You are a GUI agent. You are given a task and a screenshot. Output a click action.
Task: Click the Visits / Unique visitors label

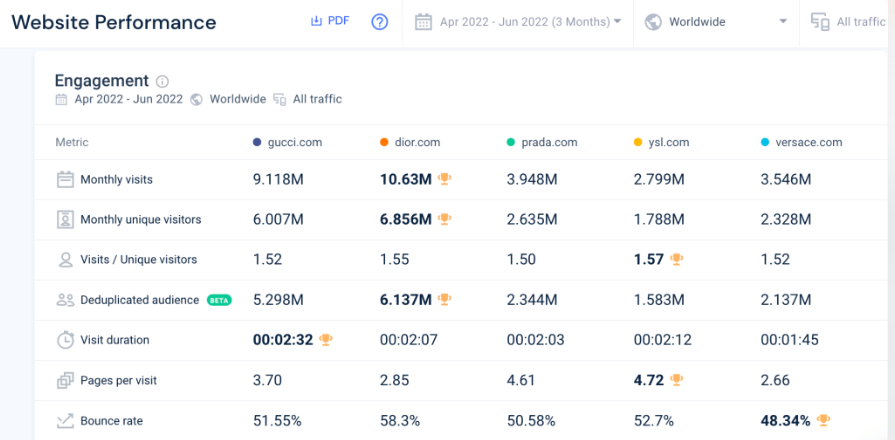coord(139,260)
